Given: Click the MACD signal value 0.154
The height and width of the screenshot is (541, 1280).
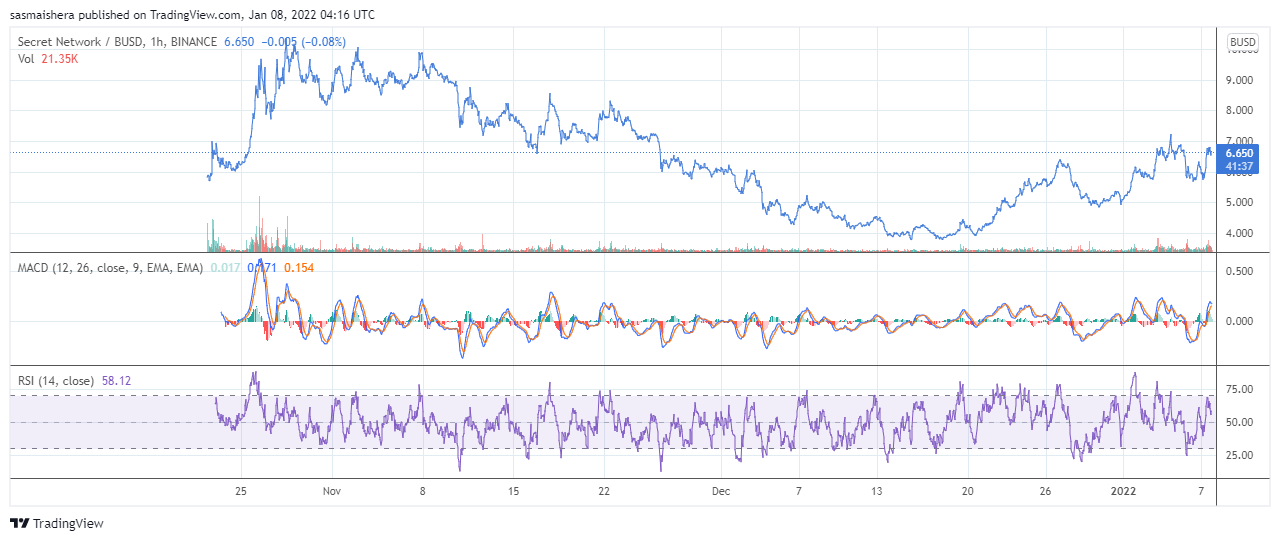Looking at the screenshot, I should 299,268.
